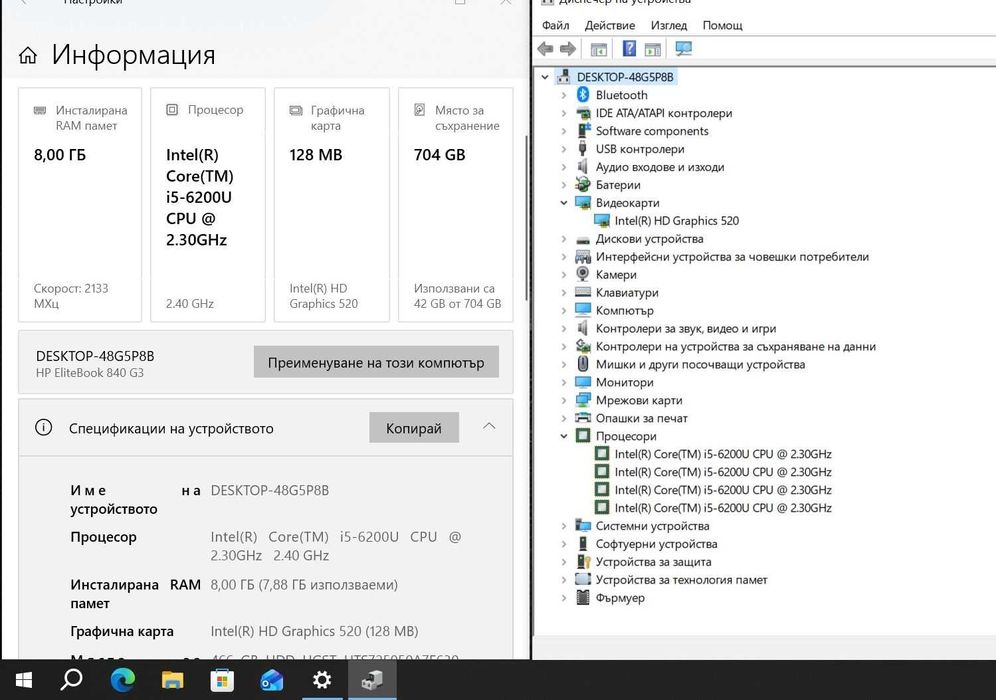Click the info icon beside Спецификации на устройството
The image size is (996, 700).
(43, 427)
